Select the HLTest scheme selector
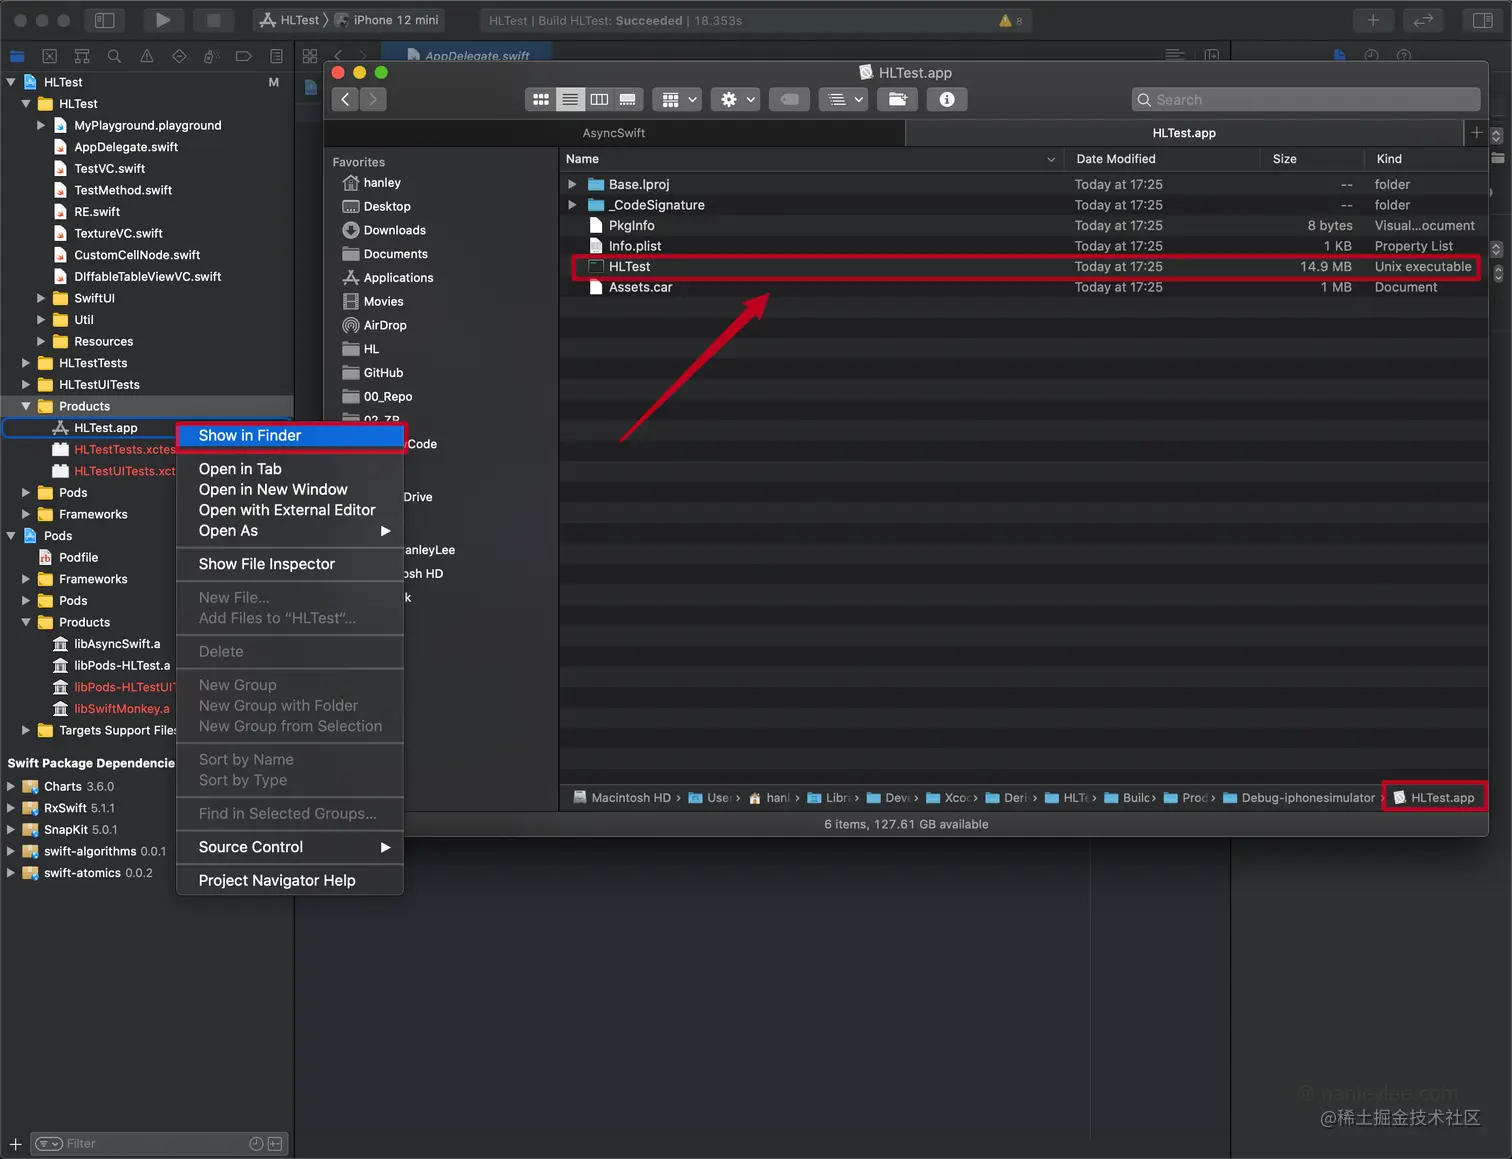 tap(290, 20)
